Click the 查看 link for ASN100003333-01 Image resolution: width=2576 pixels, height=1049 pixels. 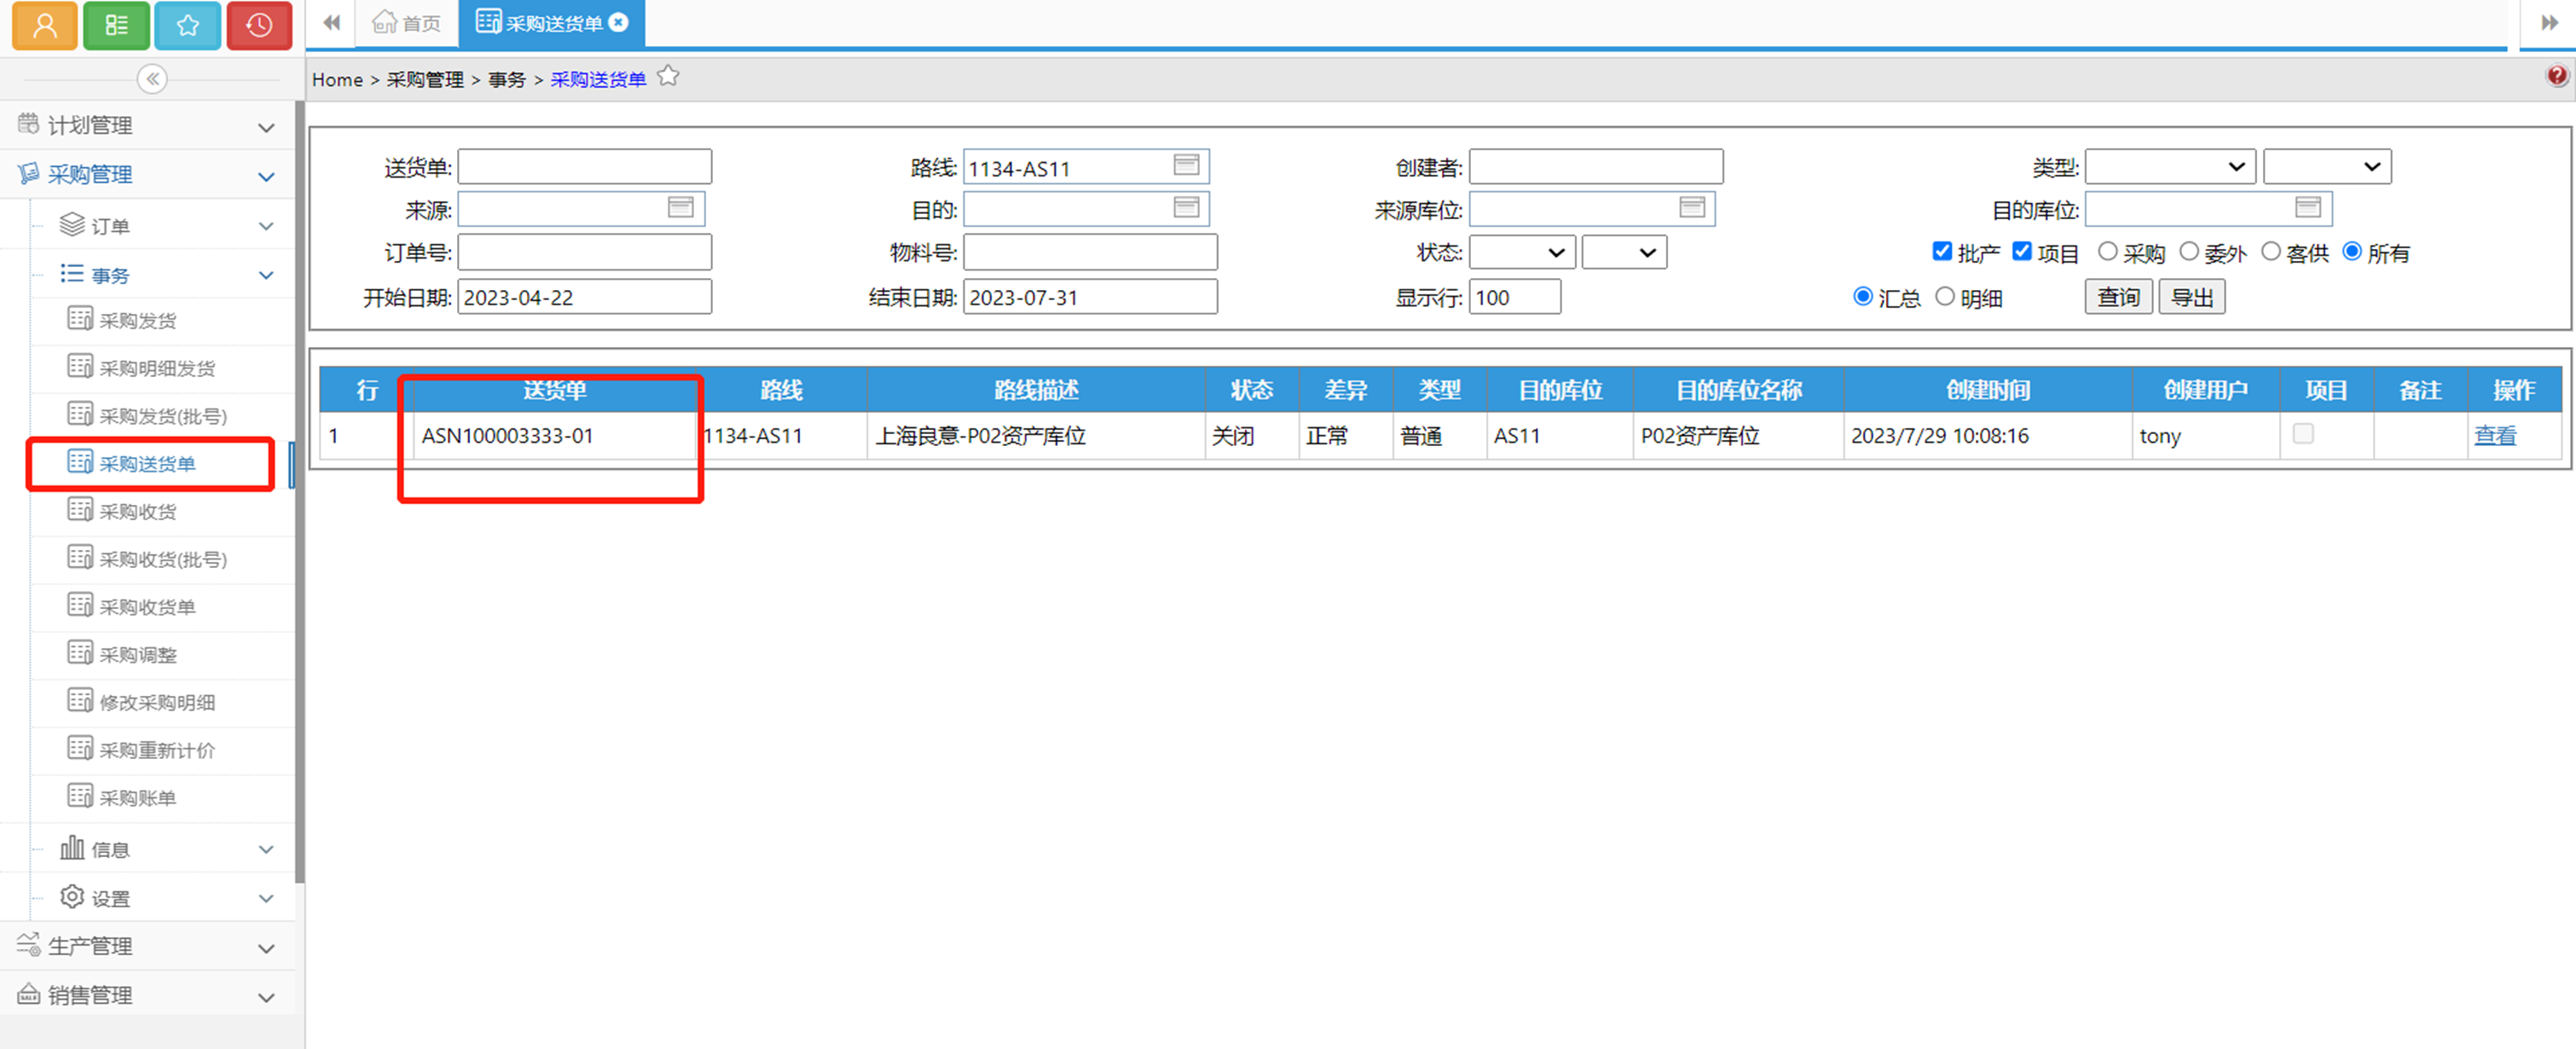pos(2495,435)
